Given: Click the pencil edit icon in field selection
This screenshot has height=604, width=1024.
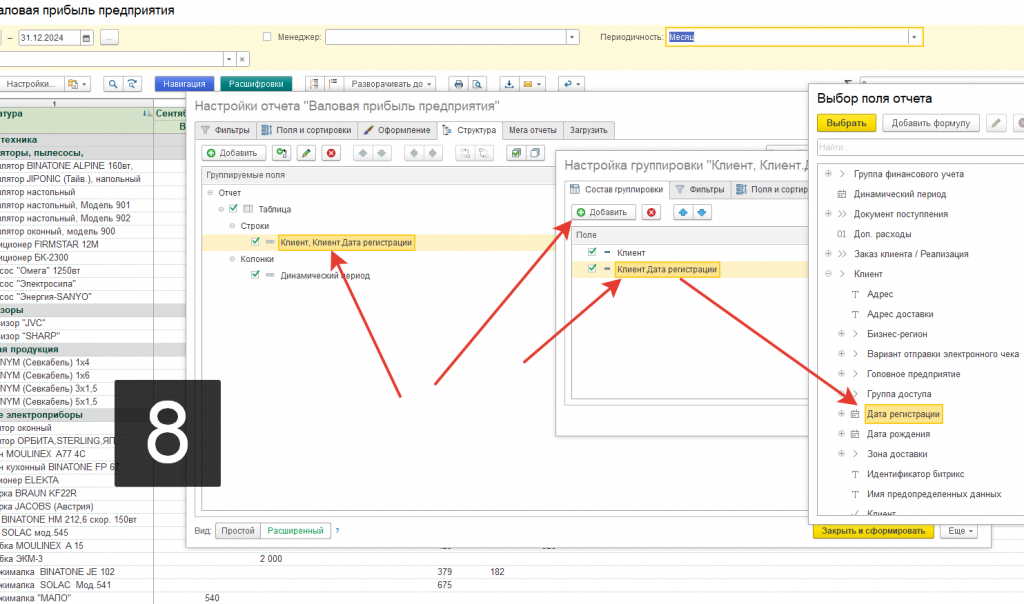Looking at the screenshot, I should (x=996, y=123).
